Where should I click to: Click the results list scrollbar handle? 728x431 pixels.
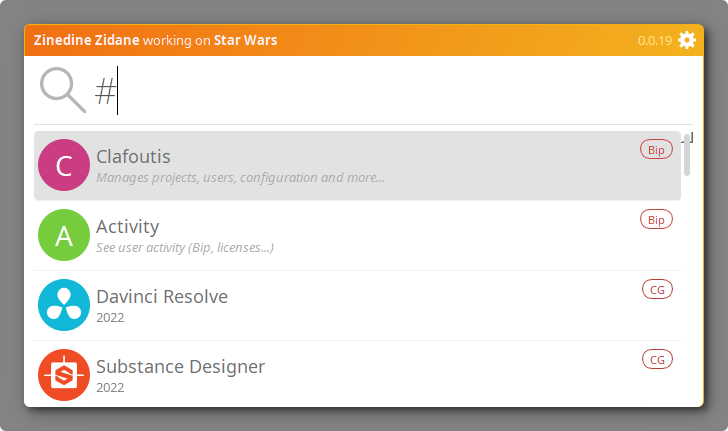[x=687, y=155]
